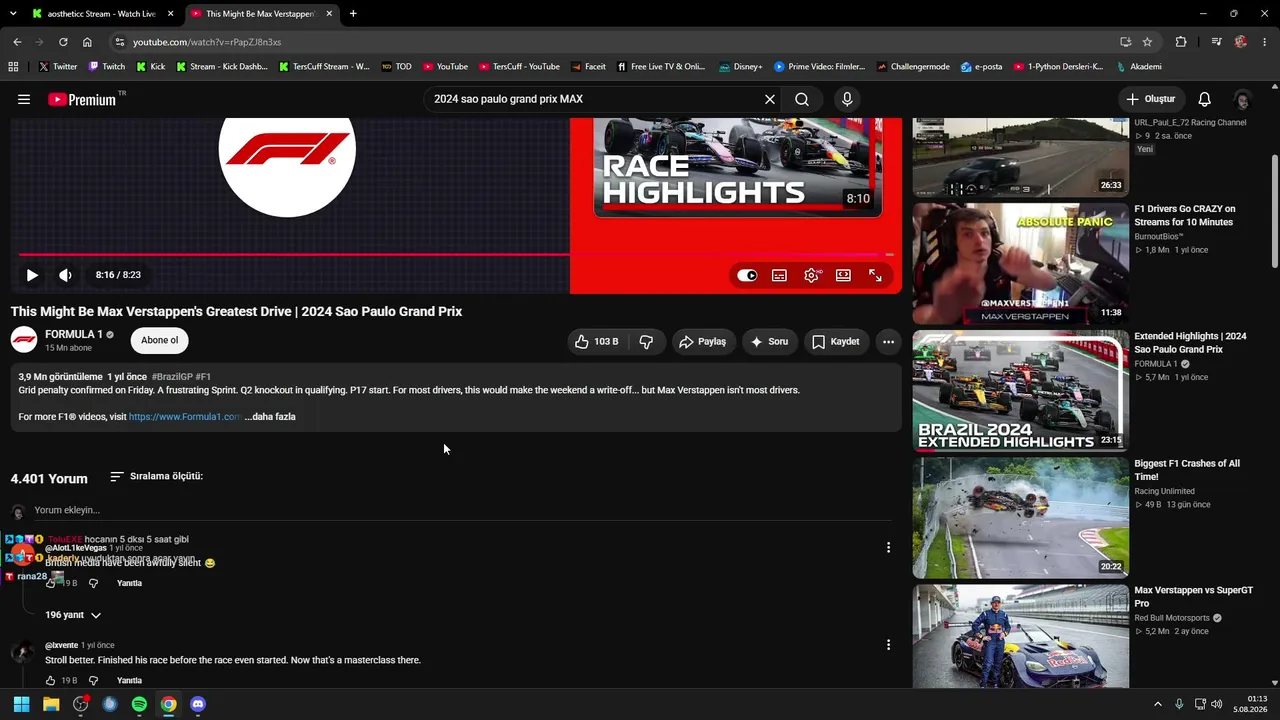Open the Soru ask button
Viewport: 1280px width, 720px height.
(x=769, y=342)
